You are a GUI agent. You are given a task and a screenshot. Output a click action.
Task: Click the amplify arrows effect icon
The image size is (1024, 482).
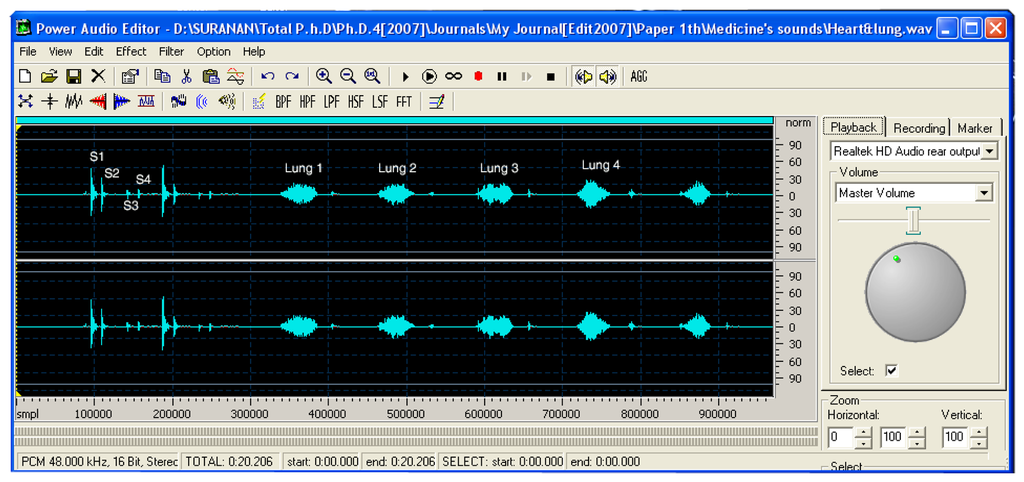point(25,101)
